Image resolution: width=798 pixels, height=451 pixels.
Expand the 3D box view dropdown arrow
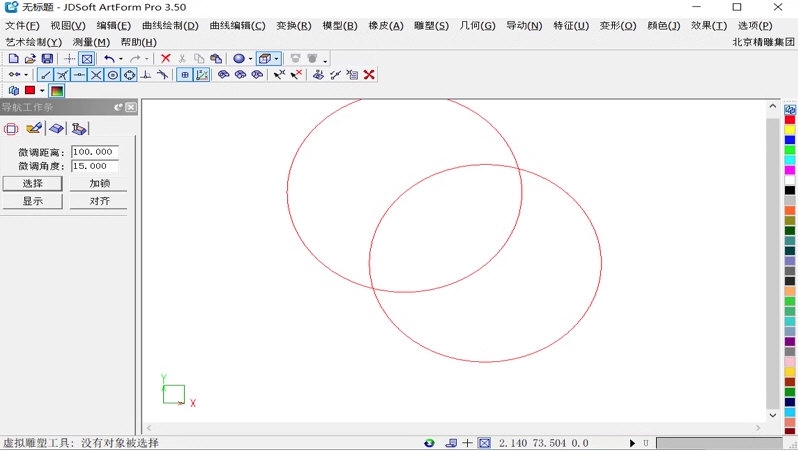pyautogui.click(x=276, y=59)
